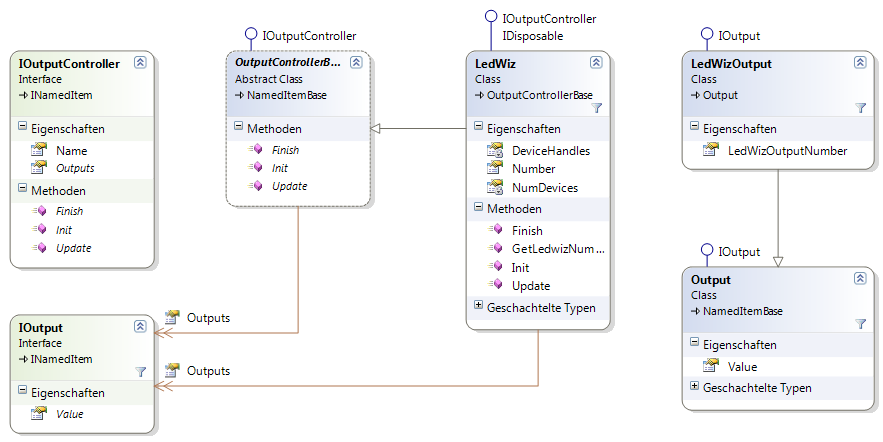The image size is (883, 442).
Task: Click interface lollipop above OutputControllerBase
Action: (251, 34)
